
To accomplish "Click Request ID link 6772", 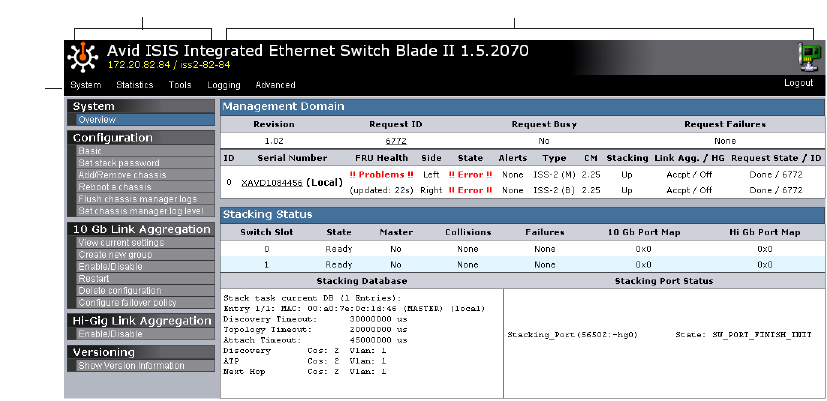I will coord(396,141).
